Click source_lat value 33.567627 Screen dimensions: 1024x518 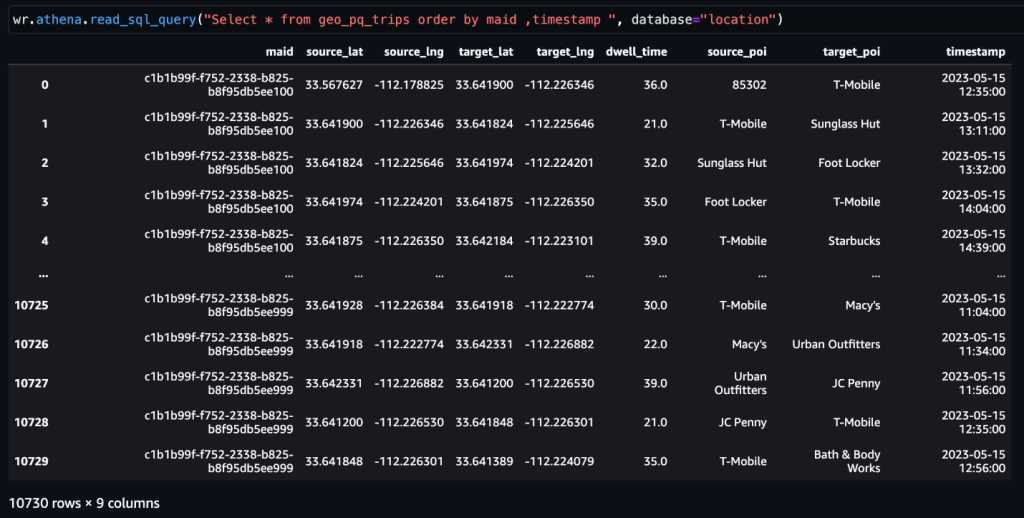tap(334, 84)
